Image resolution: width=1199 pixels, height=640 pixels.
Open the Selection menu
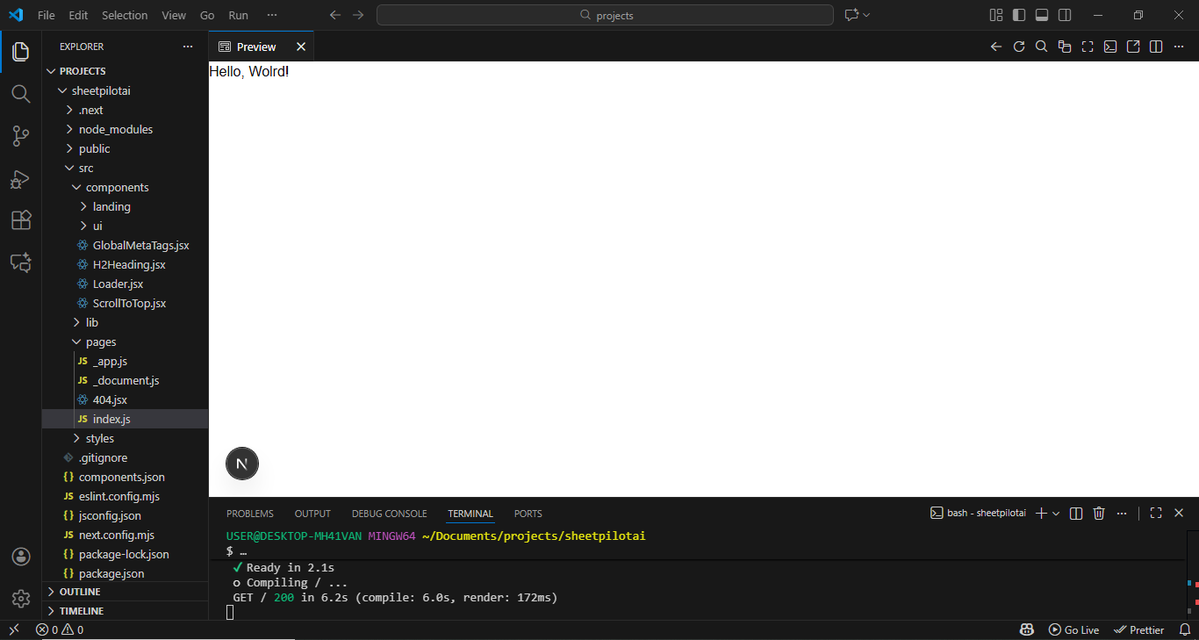click(x=125, y=15)
